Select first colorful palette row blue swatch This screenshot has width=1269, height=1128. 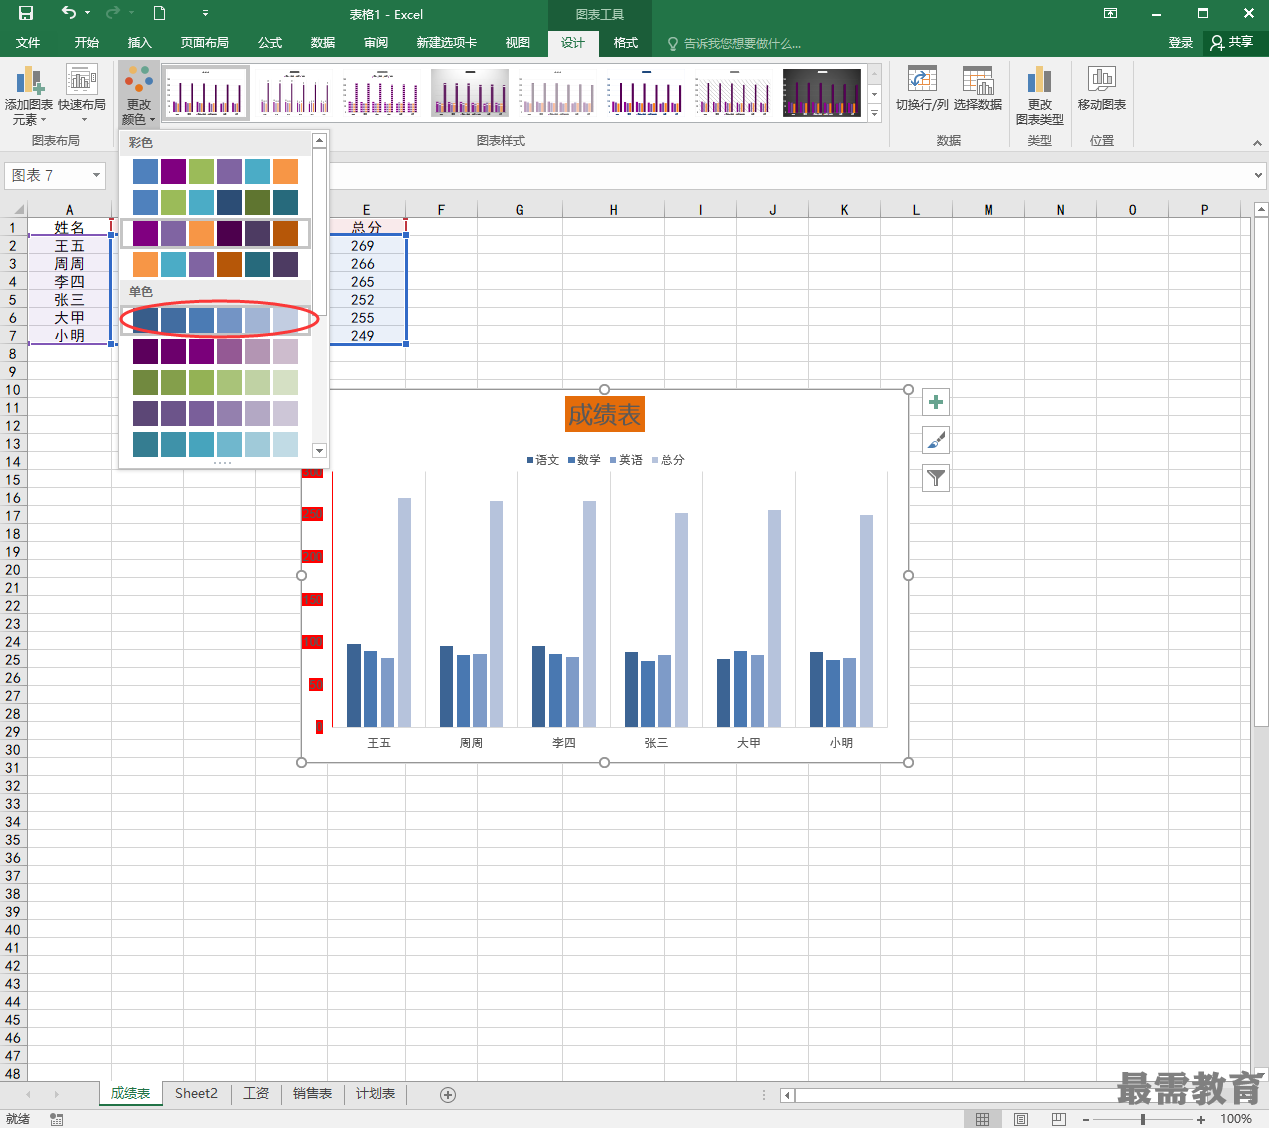pos(145,172)
